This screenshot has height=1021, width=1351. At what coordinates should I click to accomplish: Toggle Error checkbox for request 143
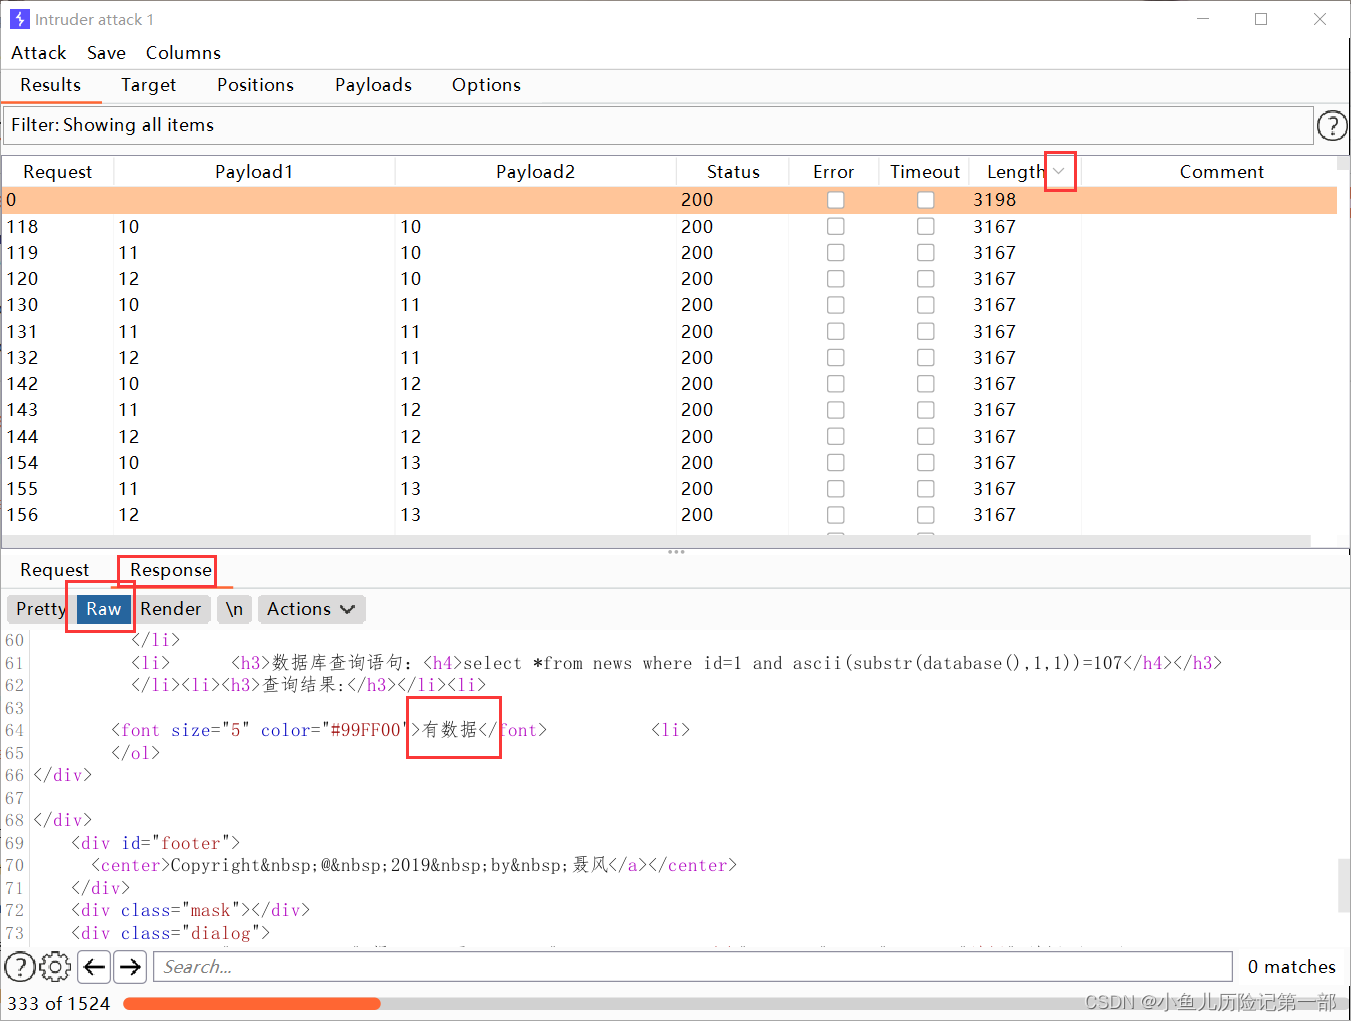(835, 410)
